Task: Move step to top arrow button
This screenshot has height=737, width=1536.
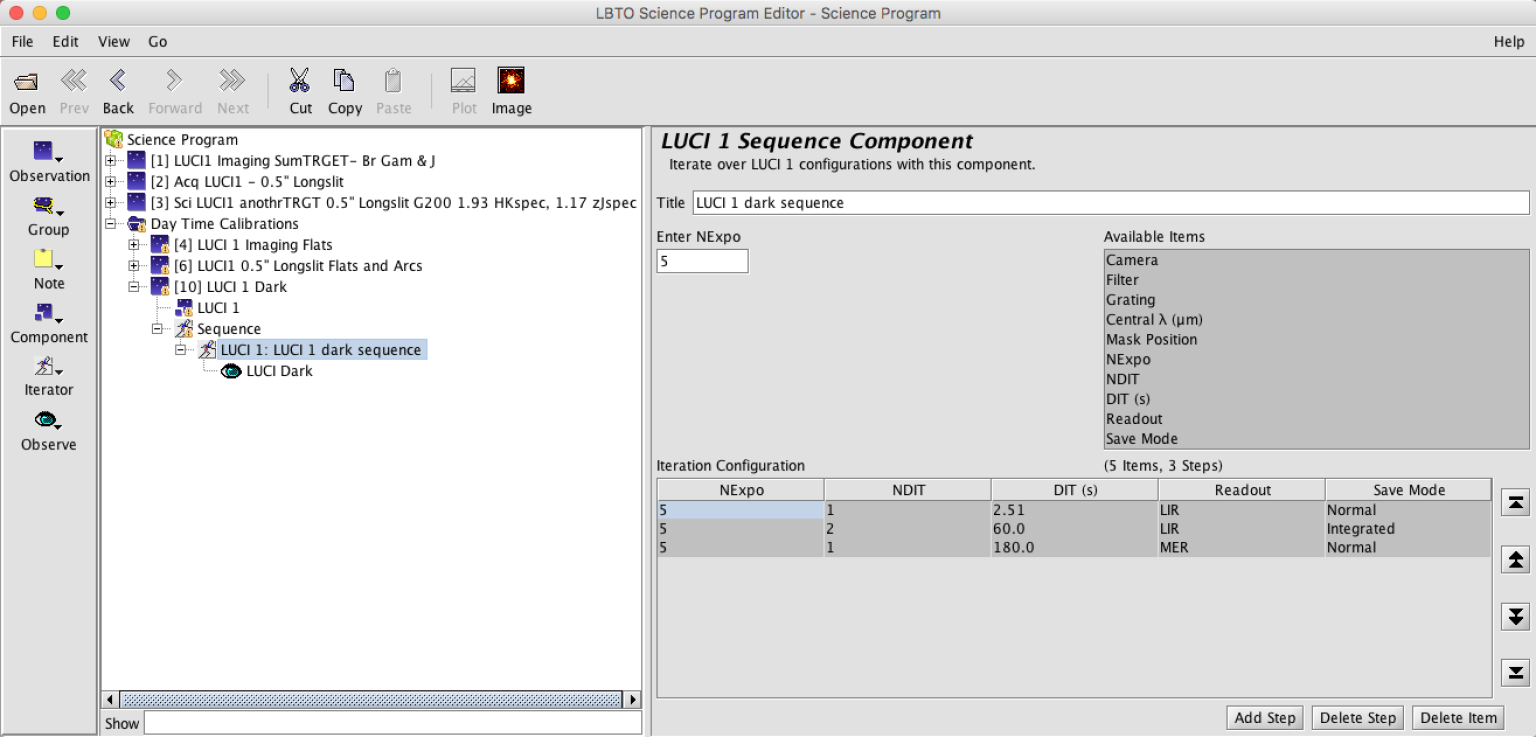Action: tap(1516, 503)
